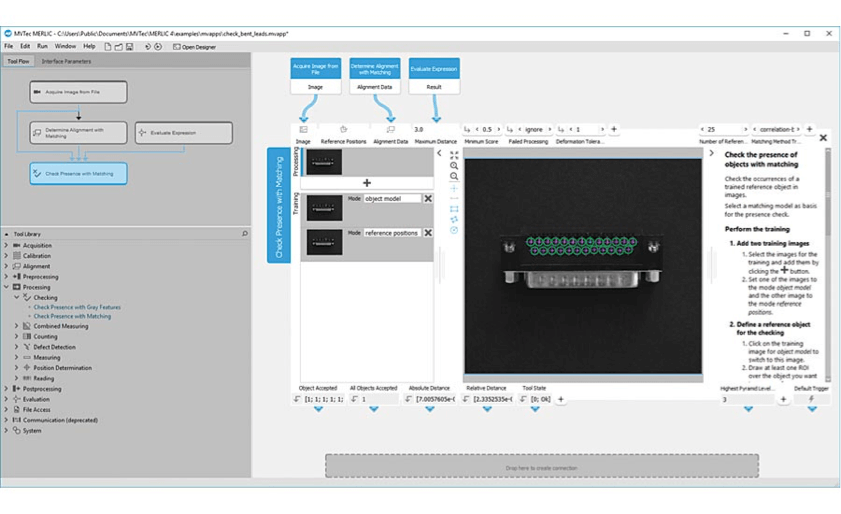841x514 pixels.
Task: Click the Image input parameter icon
Action: pos(303,129)
